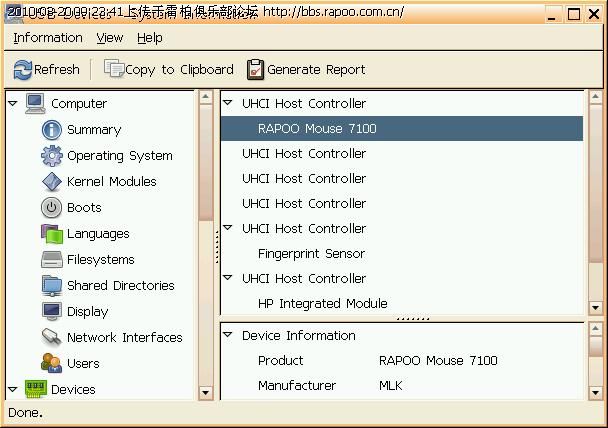Collapse the Devices tree node
Image resolution: width=608 pixels, height=428 pixels.
pos(12,389)
